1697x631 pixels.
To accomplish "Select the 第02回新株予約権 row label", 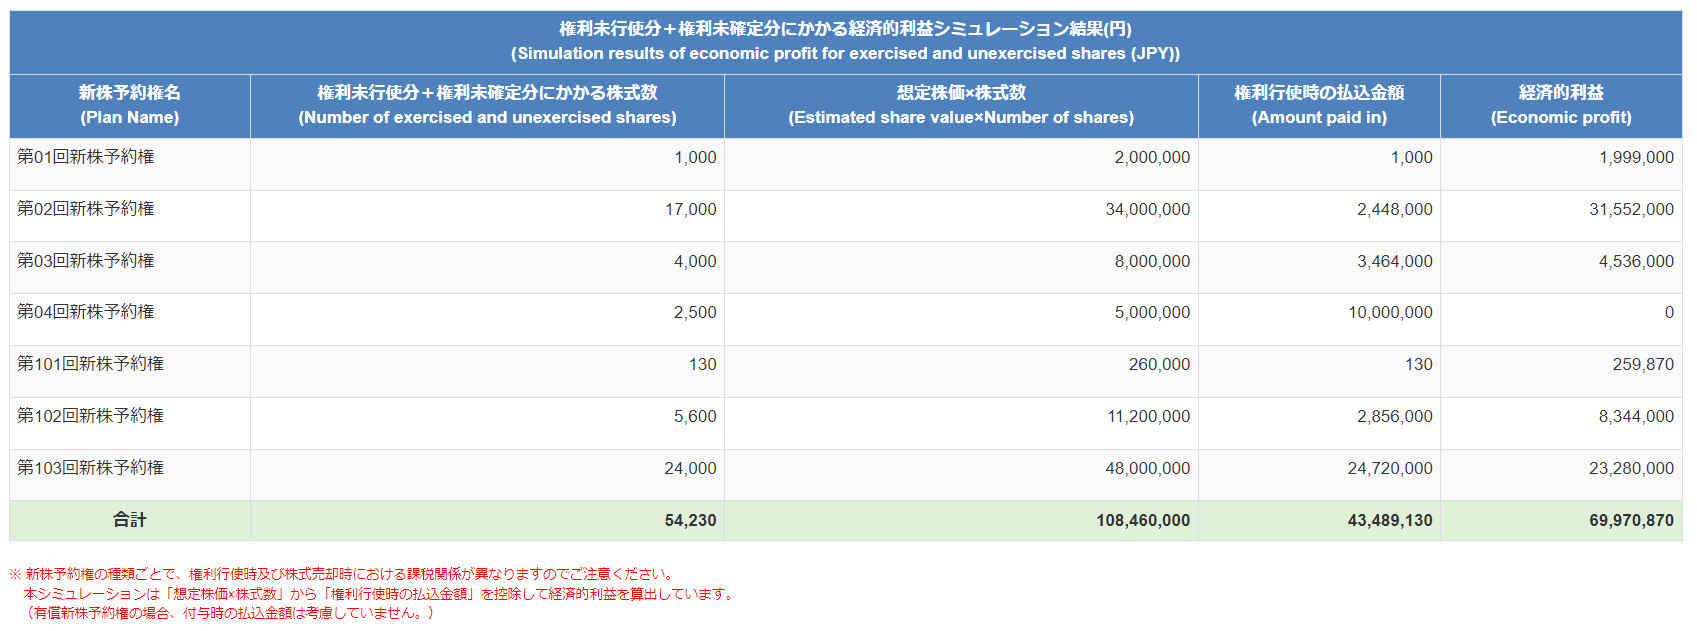I will click(x=86, y=209).
